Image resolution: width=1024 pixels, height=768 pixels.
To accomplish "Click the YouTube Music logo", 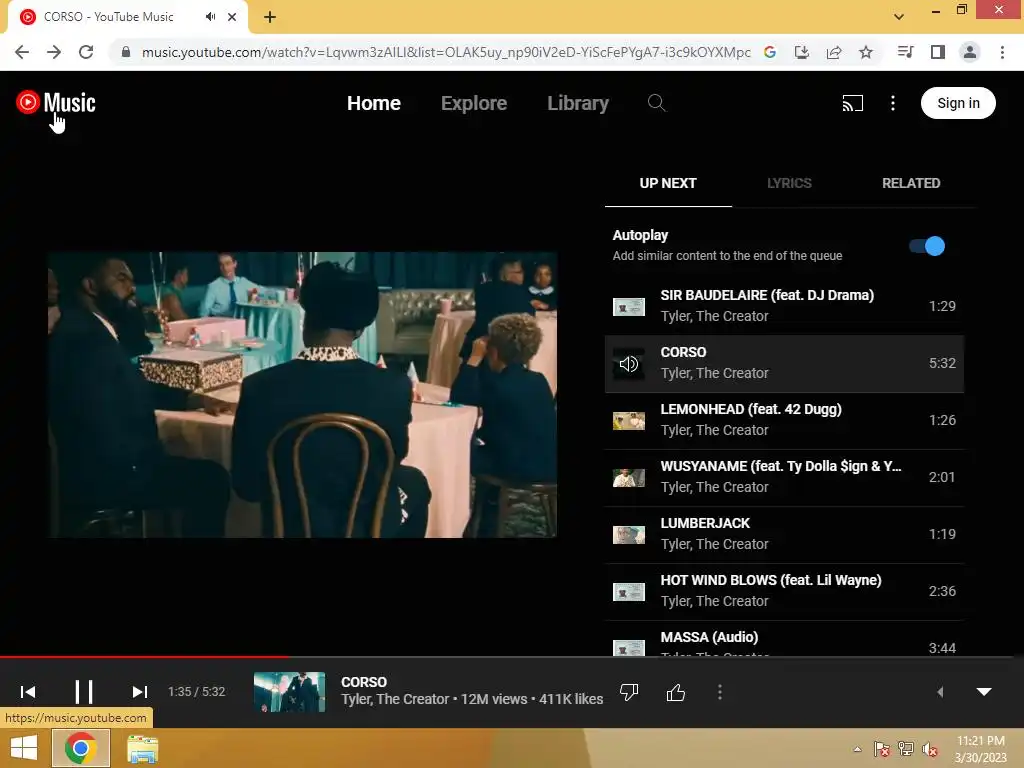I will pos(56,103).
